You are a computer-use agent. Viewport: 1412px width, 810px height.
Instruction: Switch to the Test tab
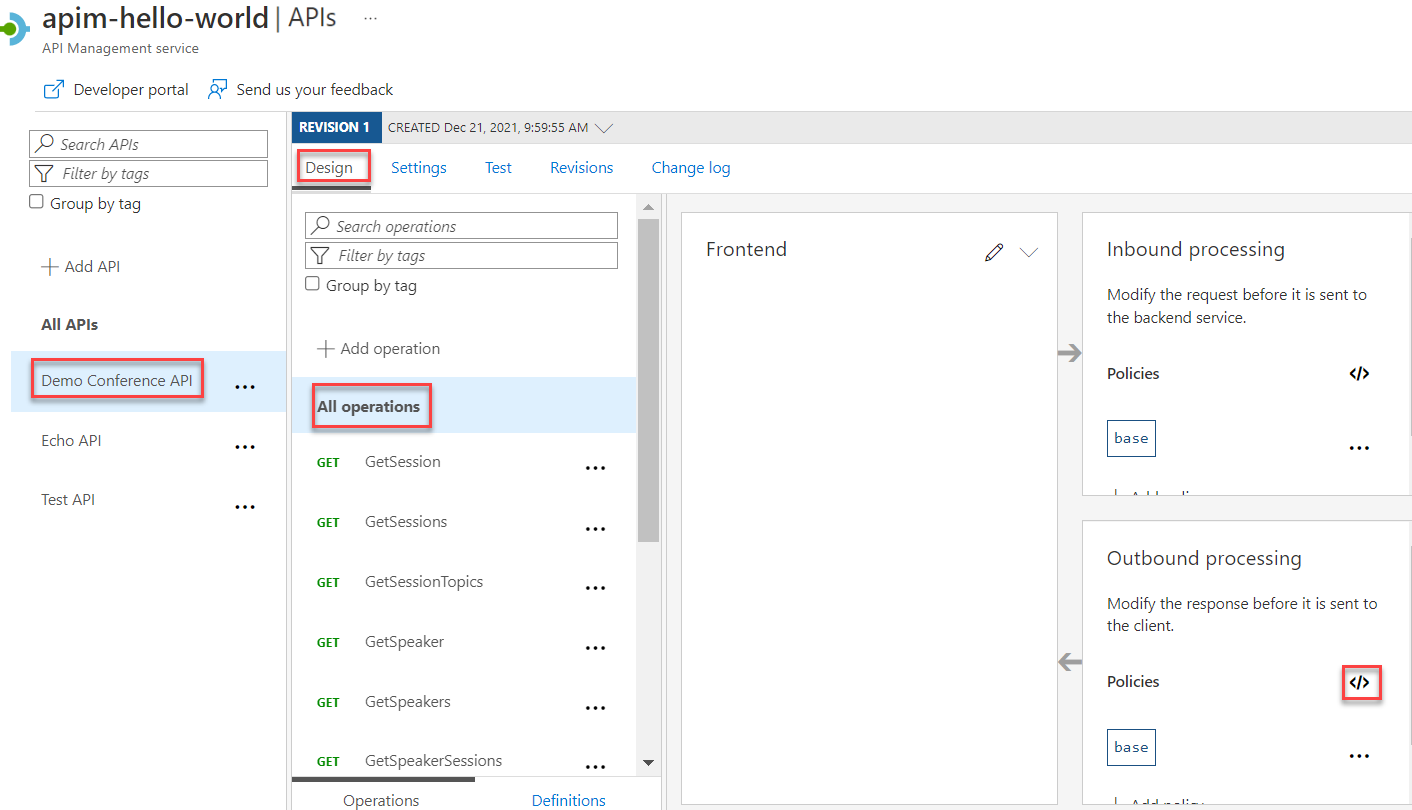pyautogui.click(x=498, y=168)
